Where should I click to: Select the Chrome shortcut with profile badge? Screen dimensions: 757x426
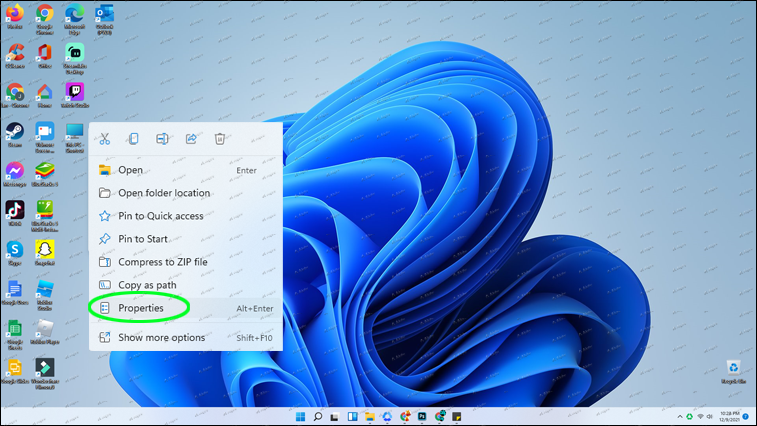[15, 95]
